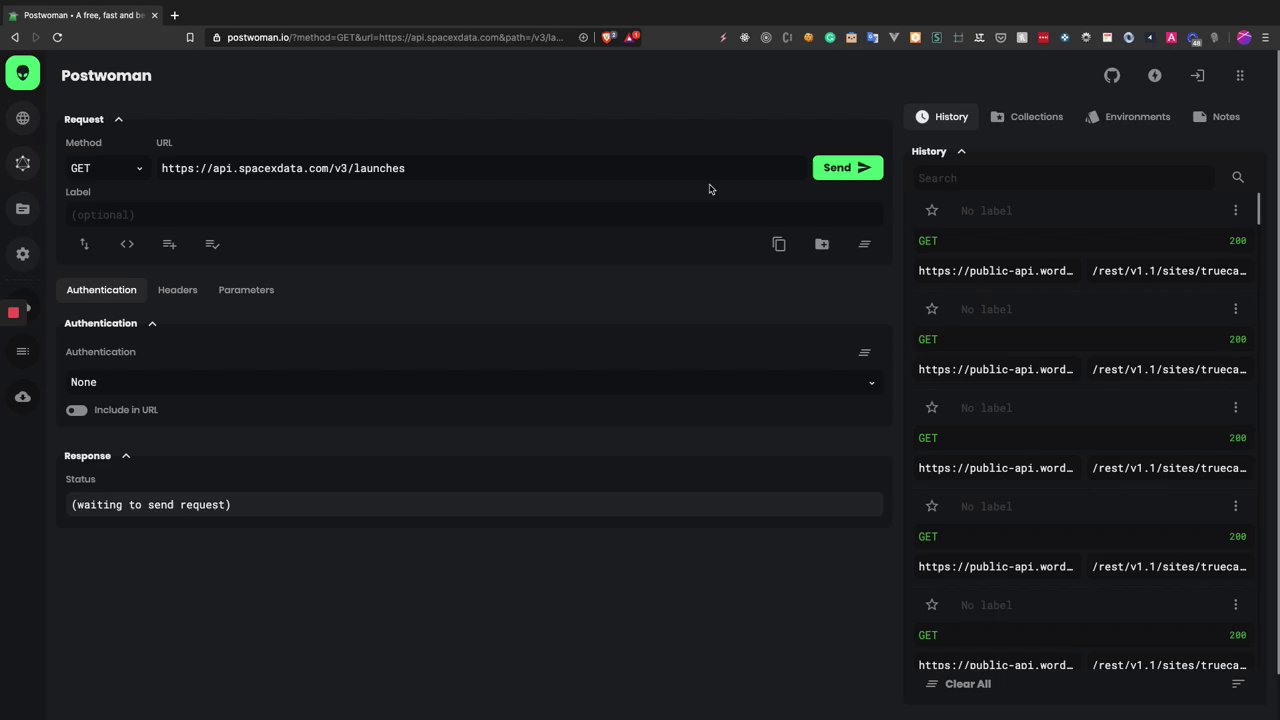Copy the request using the copy icon
This screenshot has width=1280, height=720.
pyautogui.click(x=779, y=244)
